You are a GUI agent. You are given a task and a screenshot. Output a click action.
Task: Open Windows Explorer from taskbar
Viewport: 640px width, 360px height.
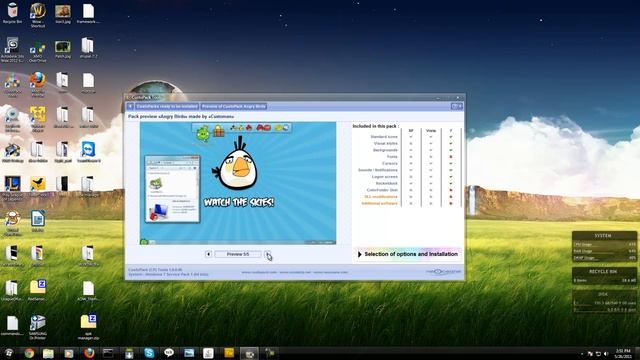[x=48, y=353]
